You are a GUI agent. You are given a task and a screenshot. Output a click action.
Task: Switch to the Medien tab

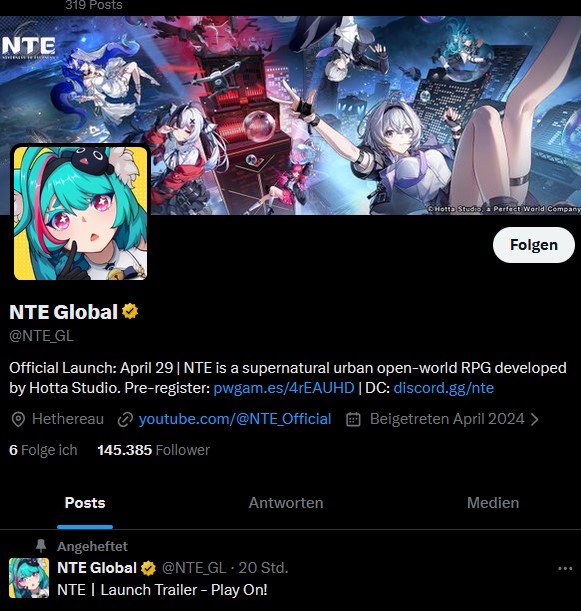[x=493, y=503]
